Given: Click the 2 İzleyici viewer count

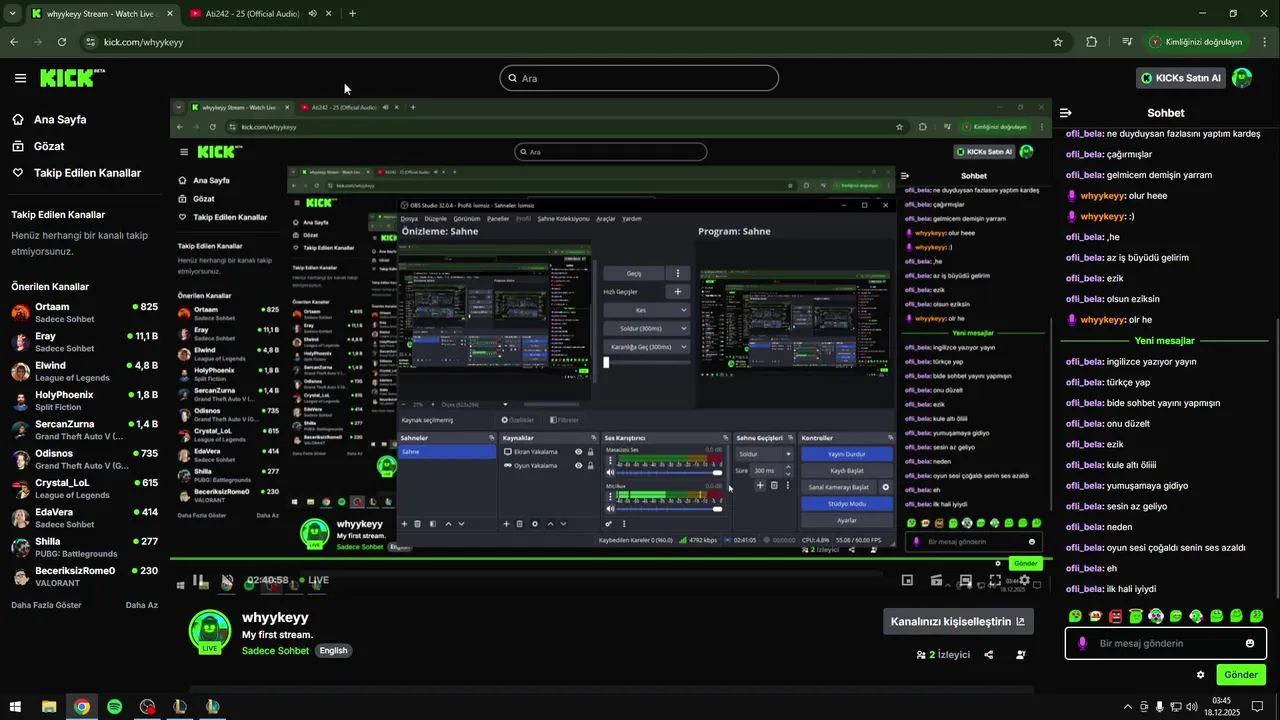Looking at the screenshot, I should [x=943, y=655].
